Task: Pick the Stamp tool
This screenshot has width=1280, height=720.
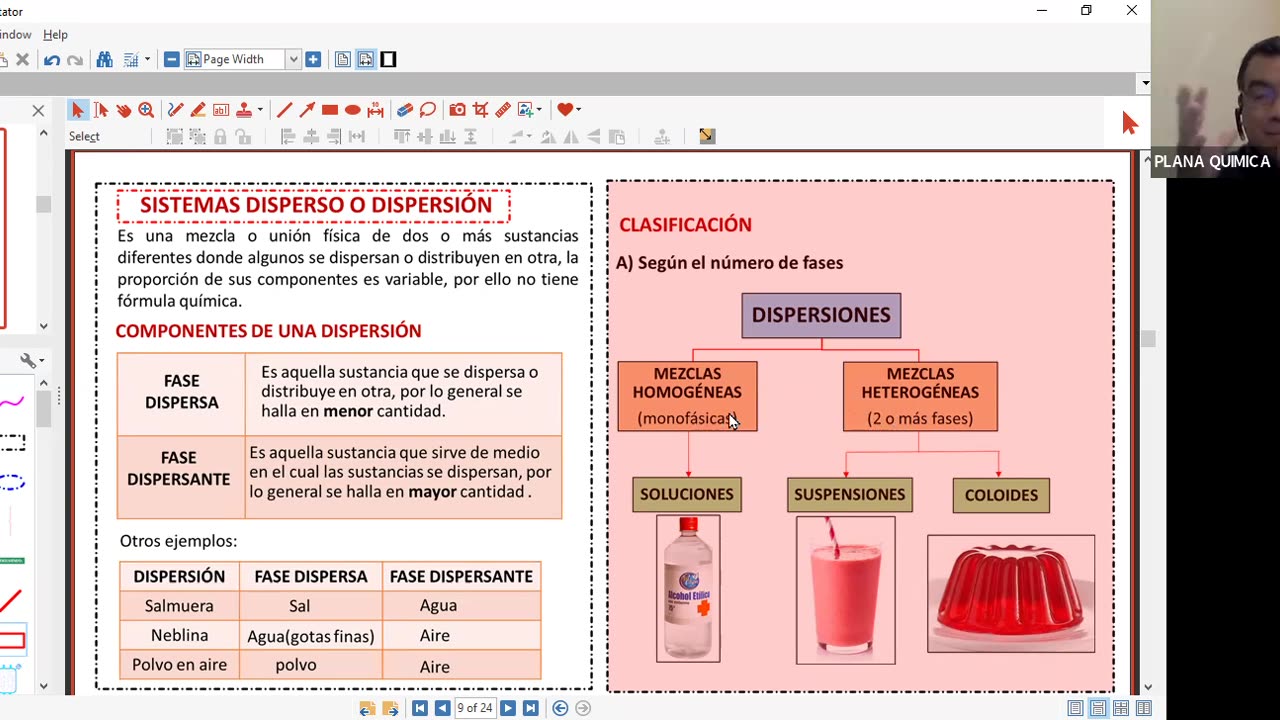Action: point(243,110)
